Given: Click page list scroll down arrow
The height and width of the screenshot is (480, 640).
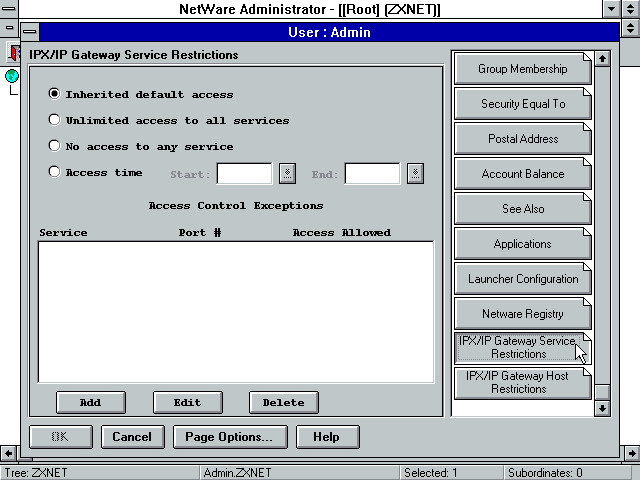Looking at the screenshot, I should coord(602,408).
